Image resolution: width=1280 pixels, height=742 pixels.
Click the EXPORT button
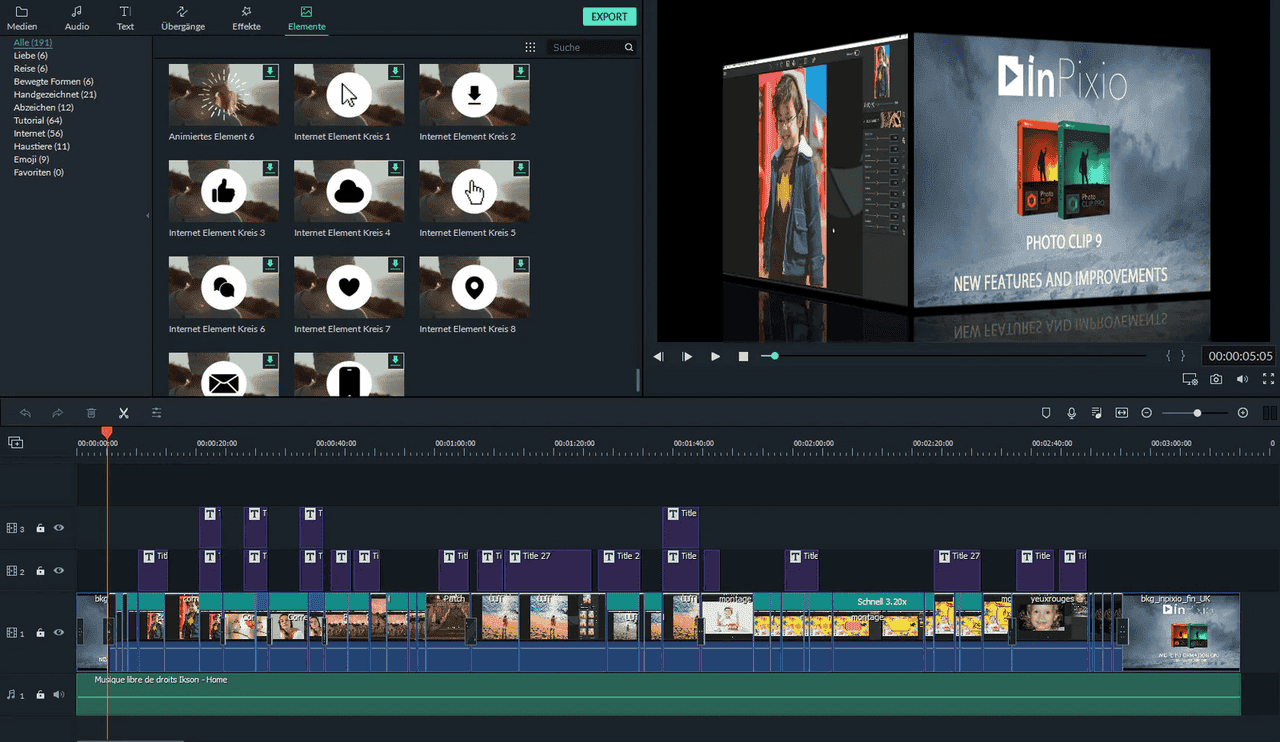pyautogui.click(x=609, y=16)
